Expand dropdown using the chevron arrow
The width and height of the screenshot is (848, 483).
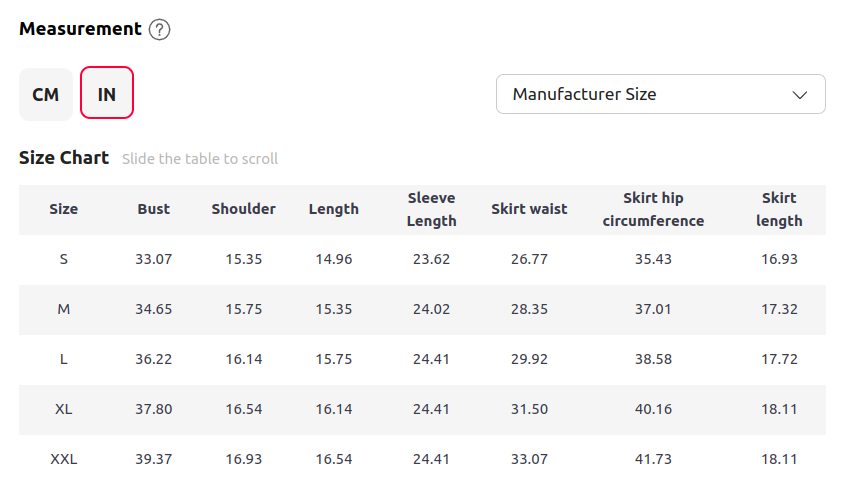800,95
